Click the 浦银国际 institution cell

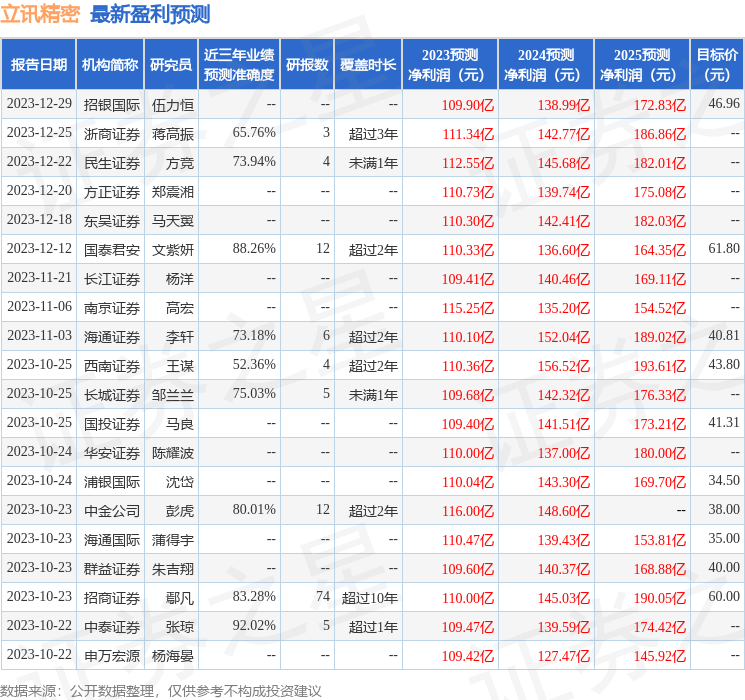[112, 482]
